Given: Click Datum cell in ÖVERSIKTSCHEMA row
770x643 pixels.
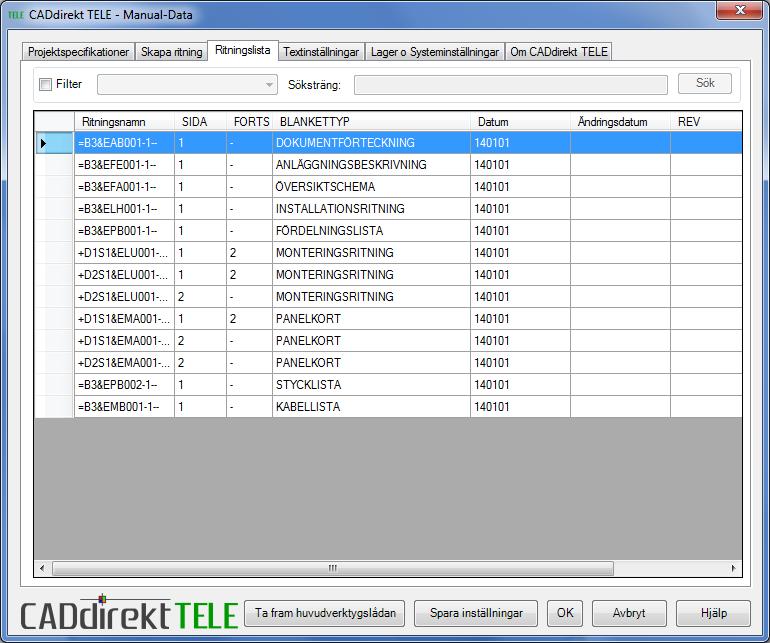Looking at the screenshot, I should [x=521, y=187].
